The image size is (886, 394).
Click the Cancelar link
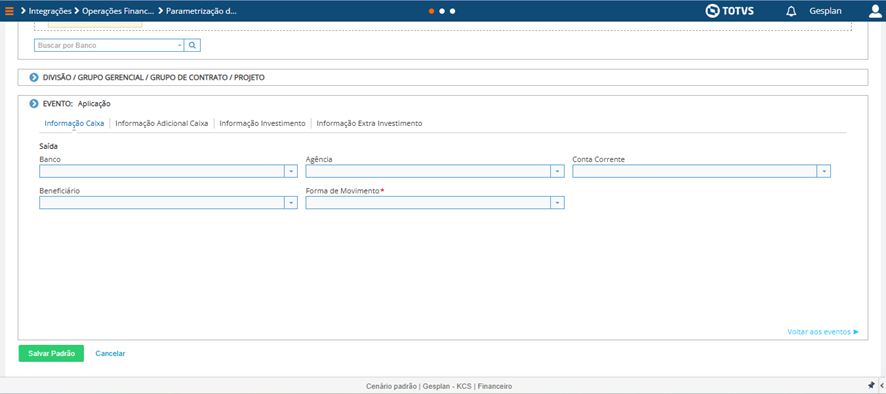[110, 353]
